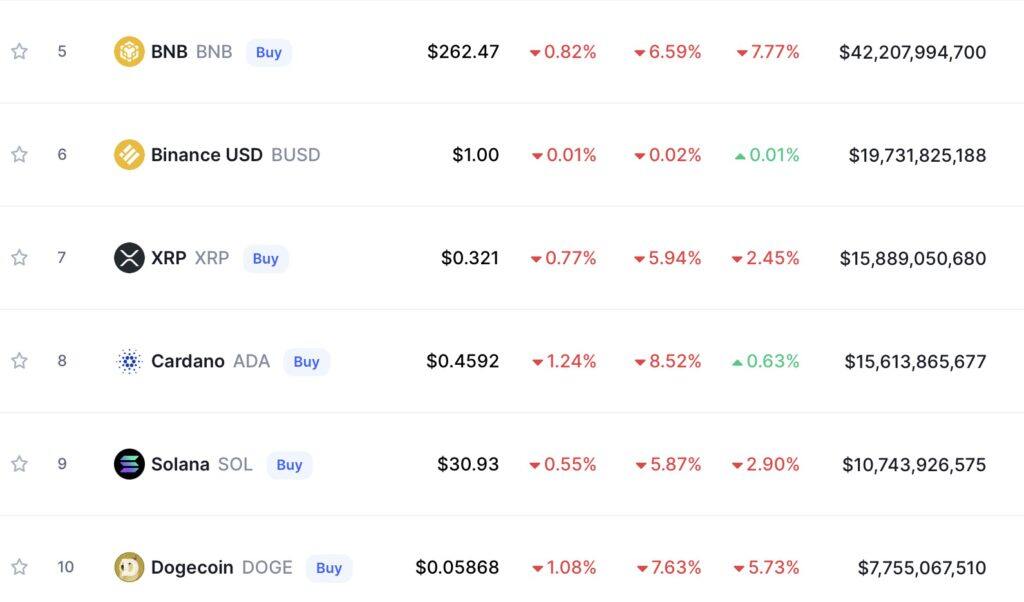Image resolution: width=1024 pixels, height=602 pixels.
Task: Click BNB market cap value $42,207,994,700
Action: click(912, 52)
